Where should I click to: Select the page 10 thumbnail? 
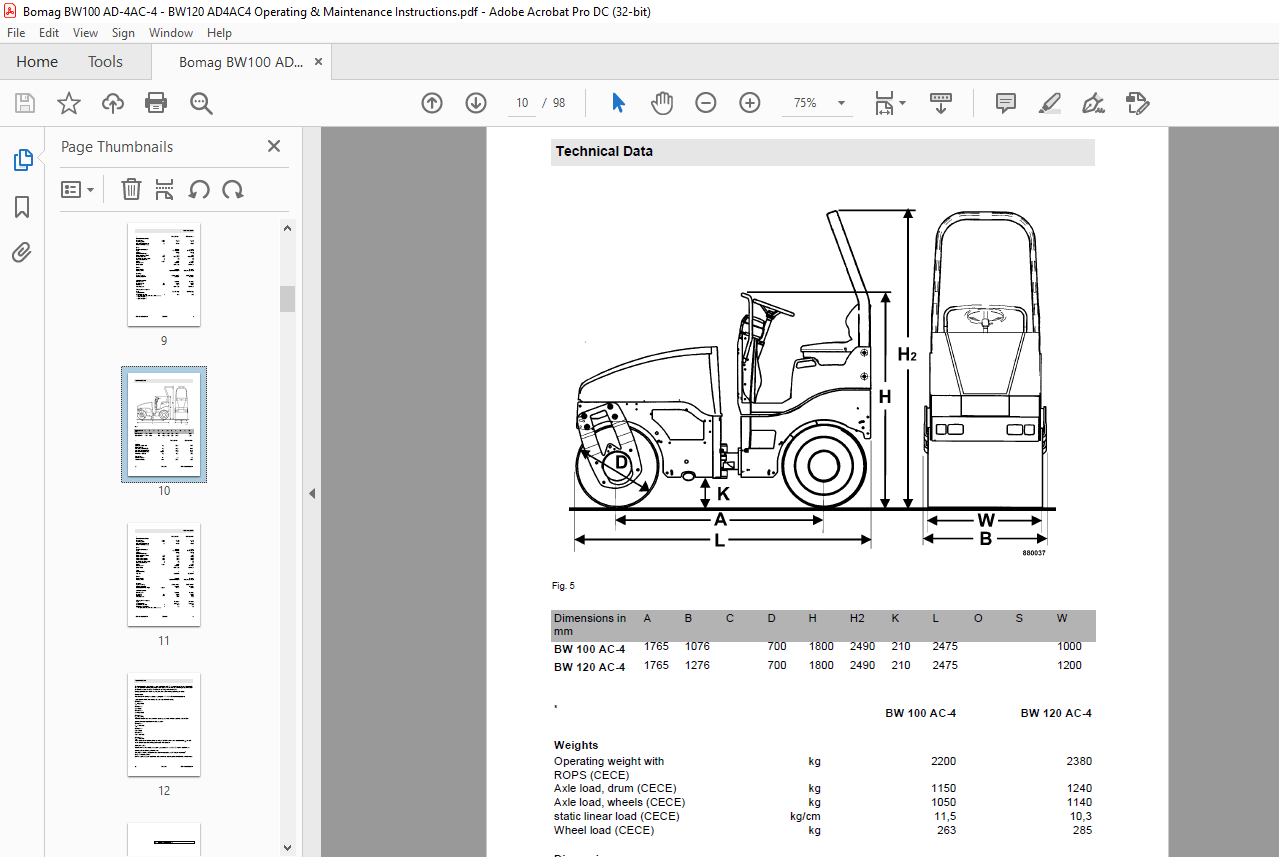[x=164, y=424]
